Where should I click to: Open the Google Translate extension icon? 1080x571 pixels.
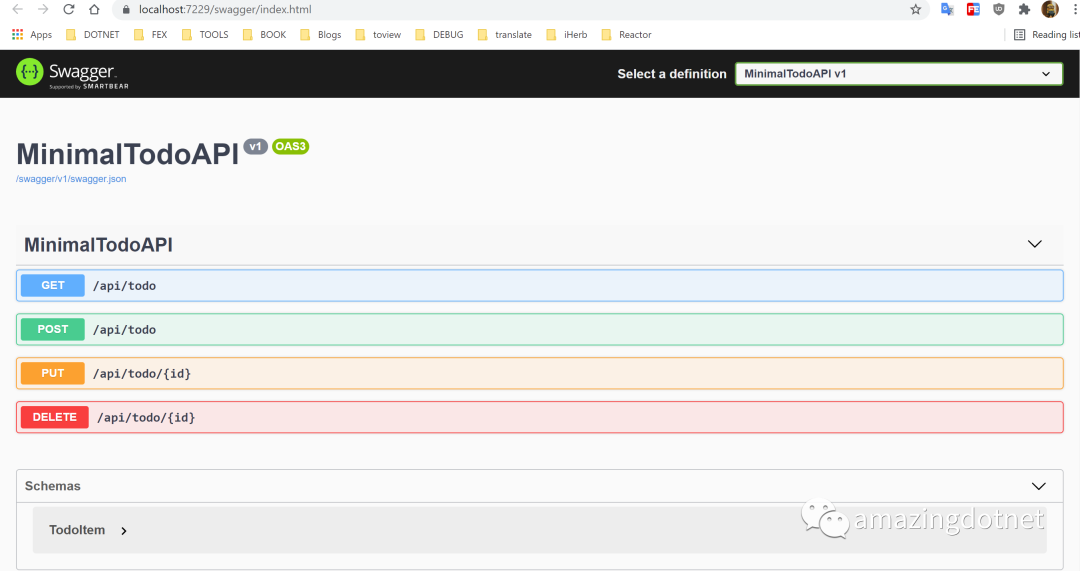947,9
